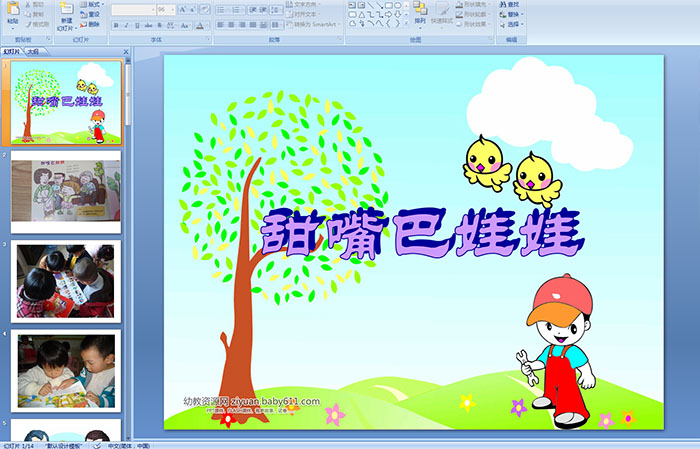Select slide 3 thumbnail of children reading
Image resolution: width=700 pixels, height=449 pixels.
66,281
